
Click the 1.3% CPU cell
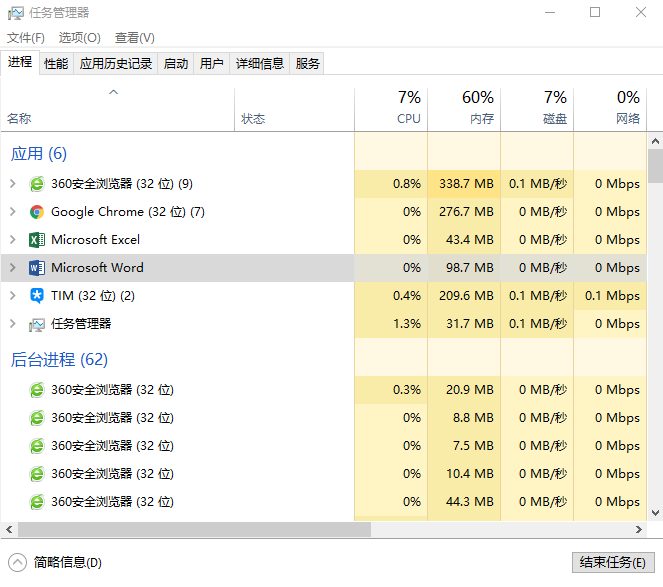pyautogui.click(x=391, y=324)
